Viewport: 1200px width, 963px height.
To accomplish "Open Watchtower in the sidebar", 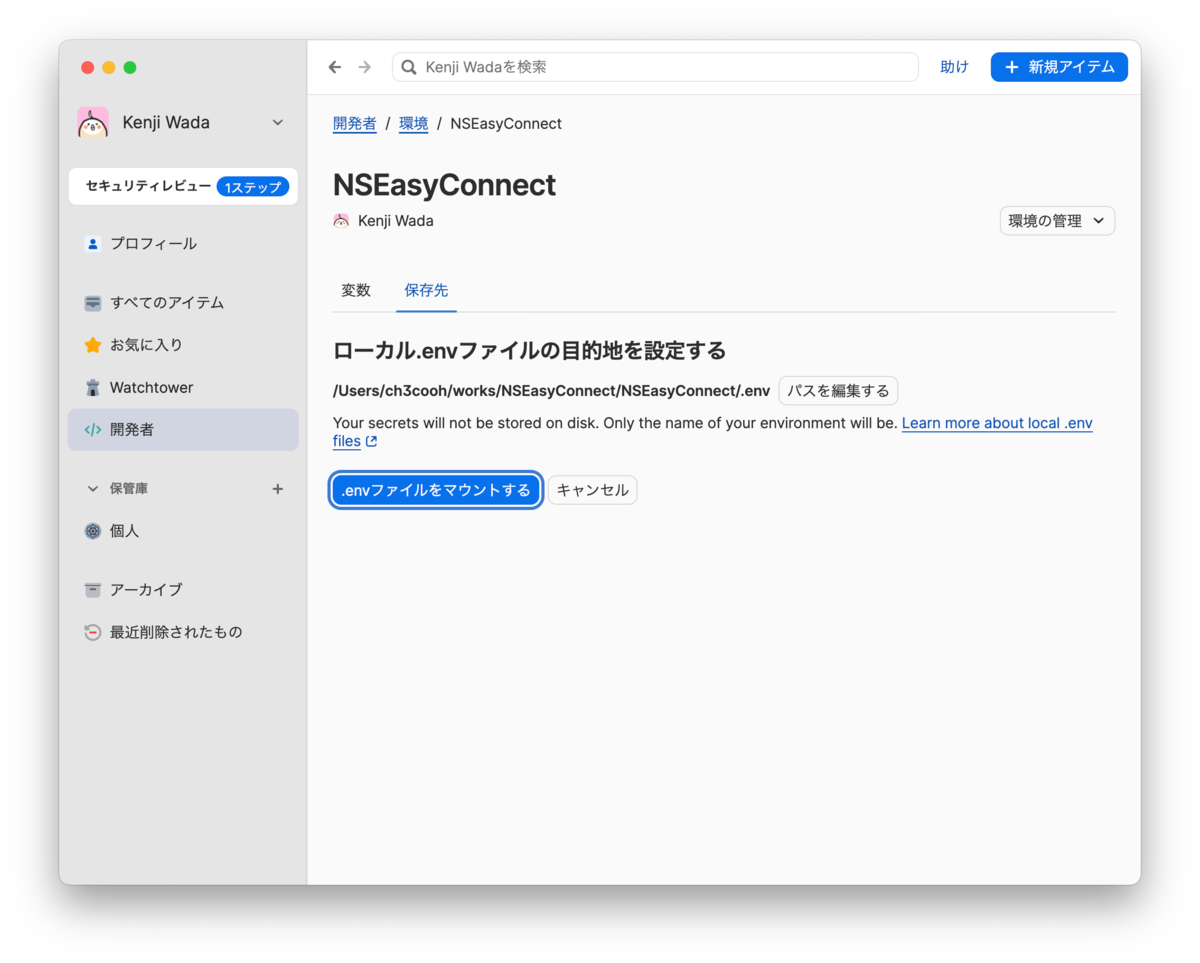I will click(183, 387).
